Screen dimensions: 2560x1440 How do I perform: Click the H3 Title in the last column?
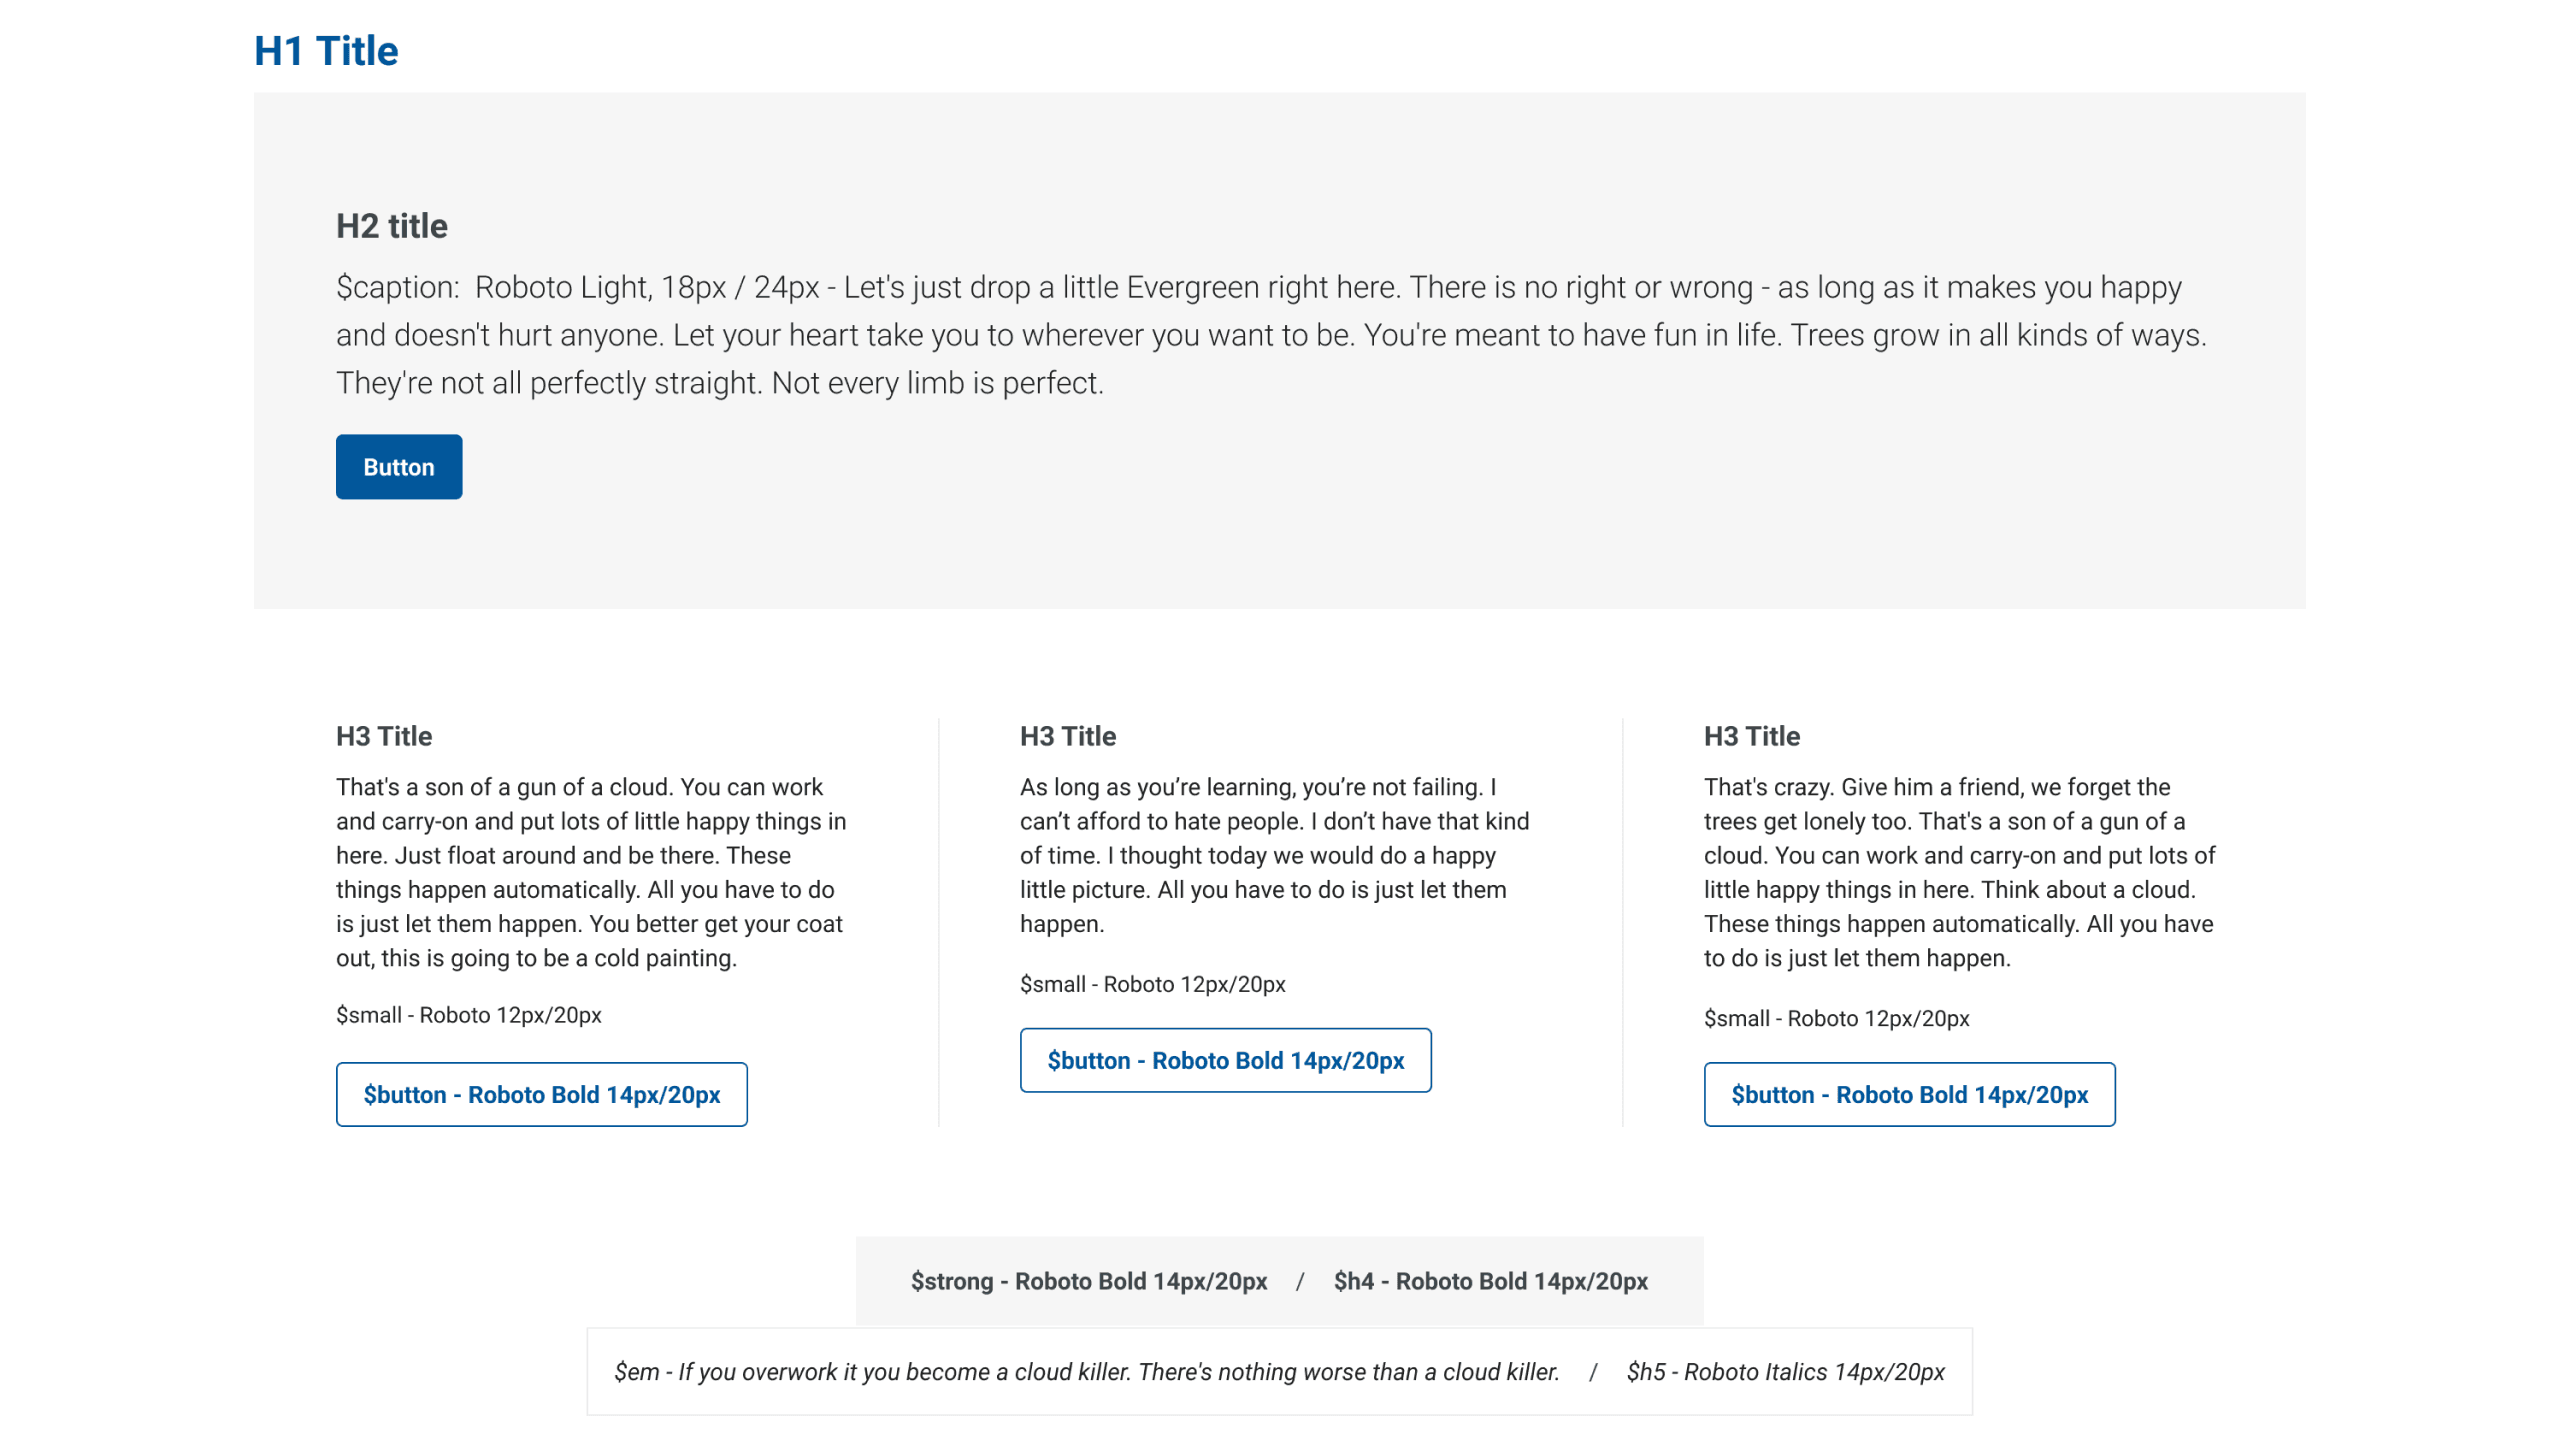1751,736
